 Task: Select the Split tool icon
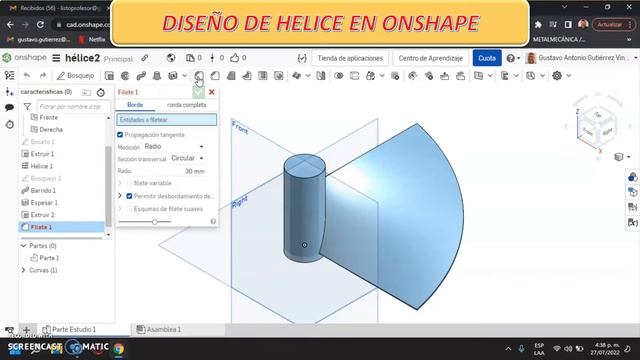pos(354,76)
